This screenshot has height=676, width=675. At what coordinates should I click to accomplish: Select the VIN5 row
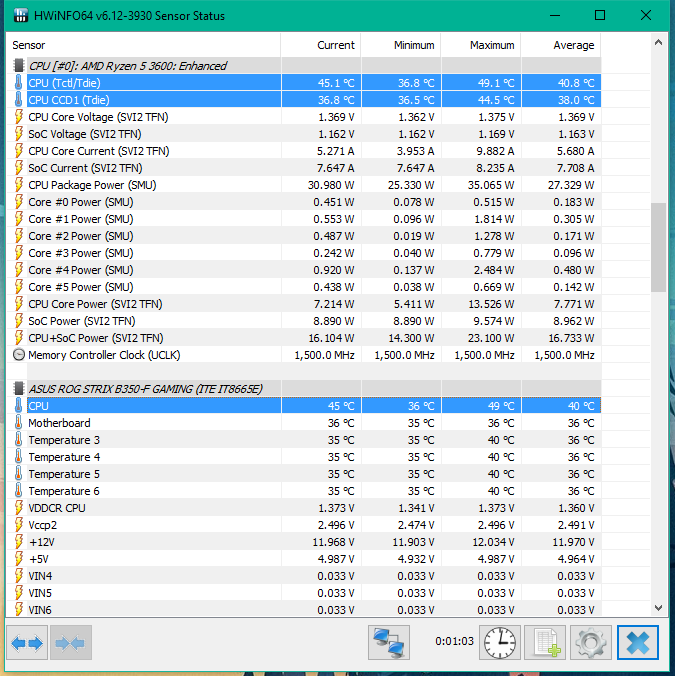pos(304,593)
